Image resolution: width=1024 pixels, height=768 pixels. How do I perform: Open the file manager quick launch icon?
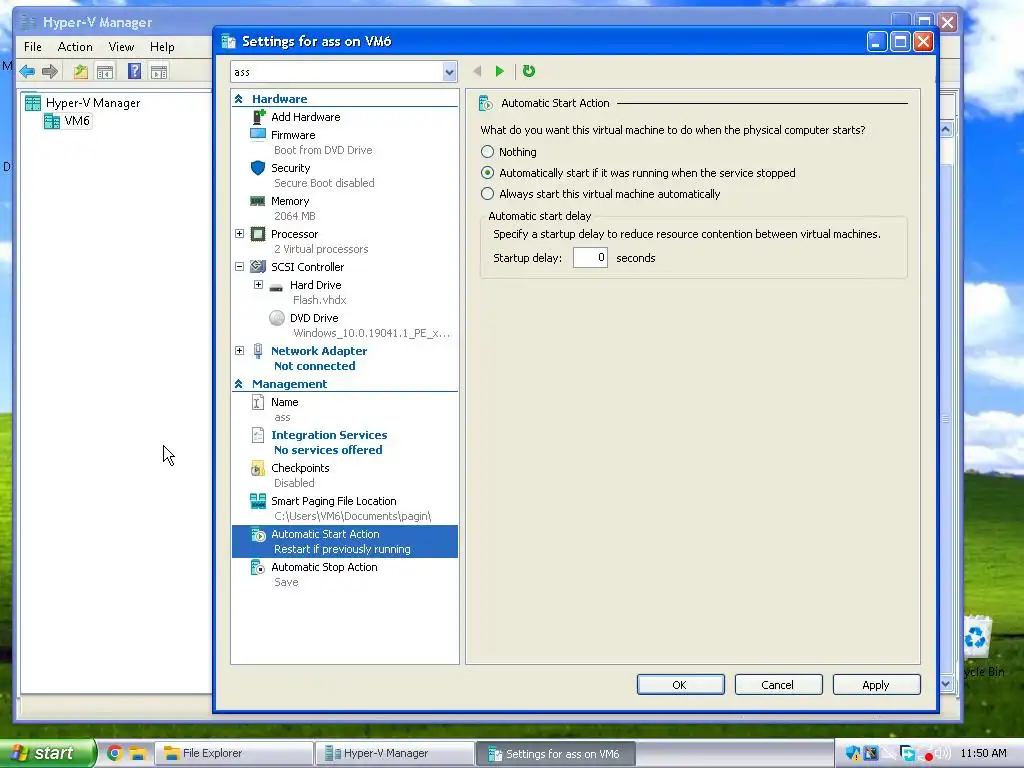[136, 753]
